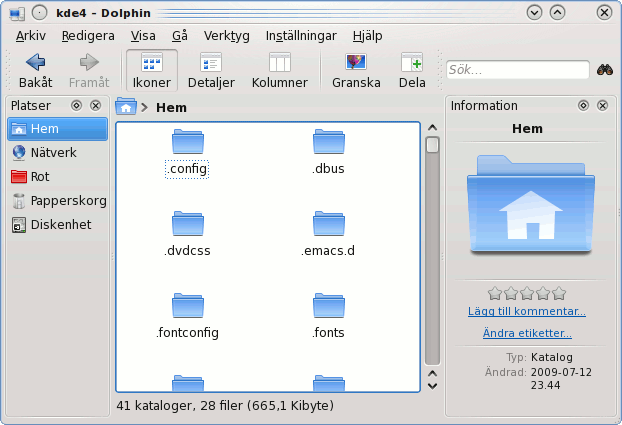Click the Bakåt back arrow button
The image size is (622, 425).
point(35,70)
